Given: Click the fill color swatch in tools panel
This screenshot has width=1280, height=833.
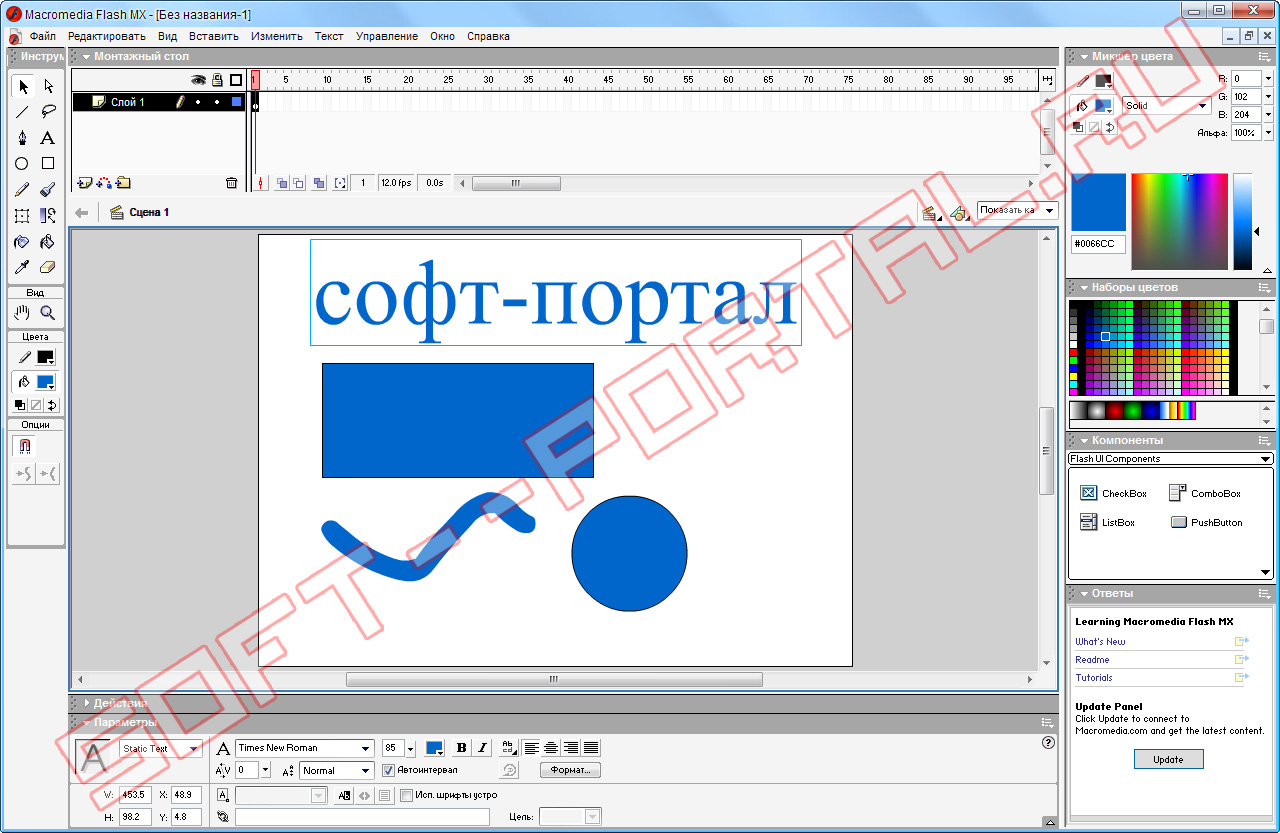Looking at the screenshot, I should pos(45,382).
